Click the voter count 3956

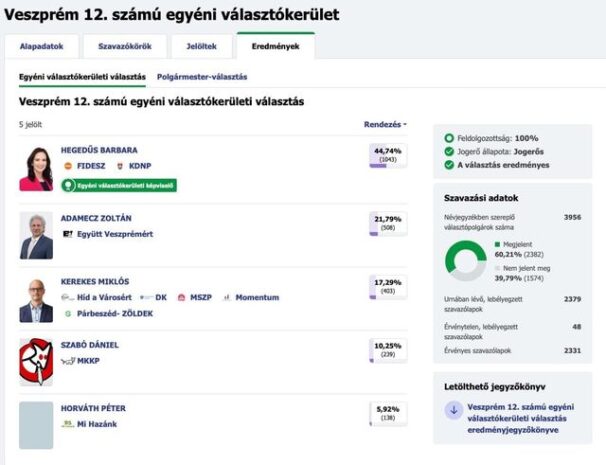pos(572,217)
